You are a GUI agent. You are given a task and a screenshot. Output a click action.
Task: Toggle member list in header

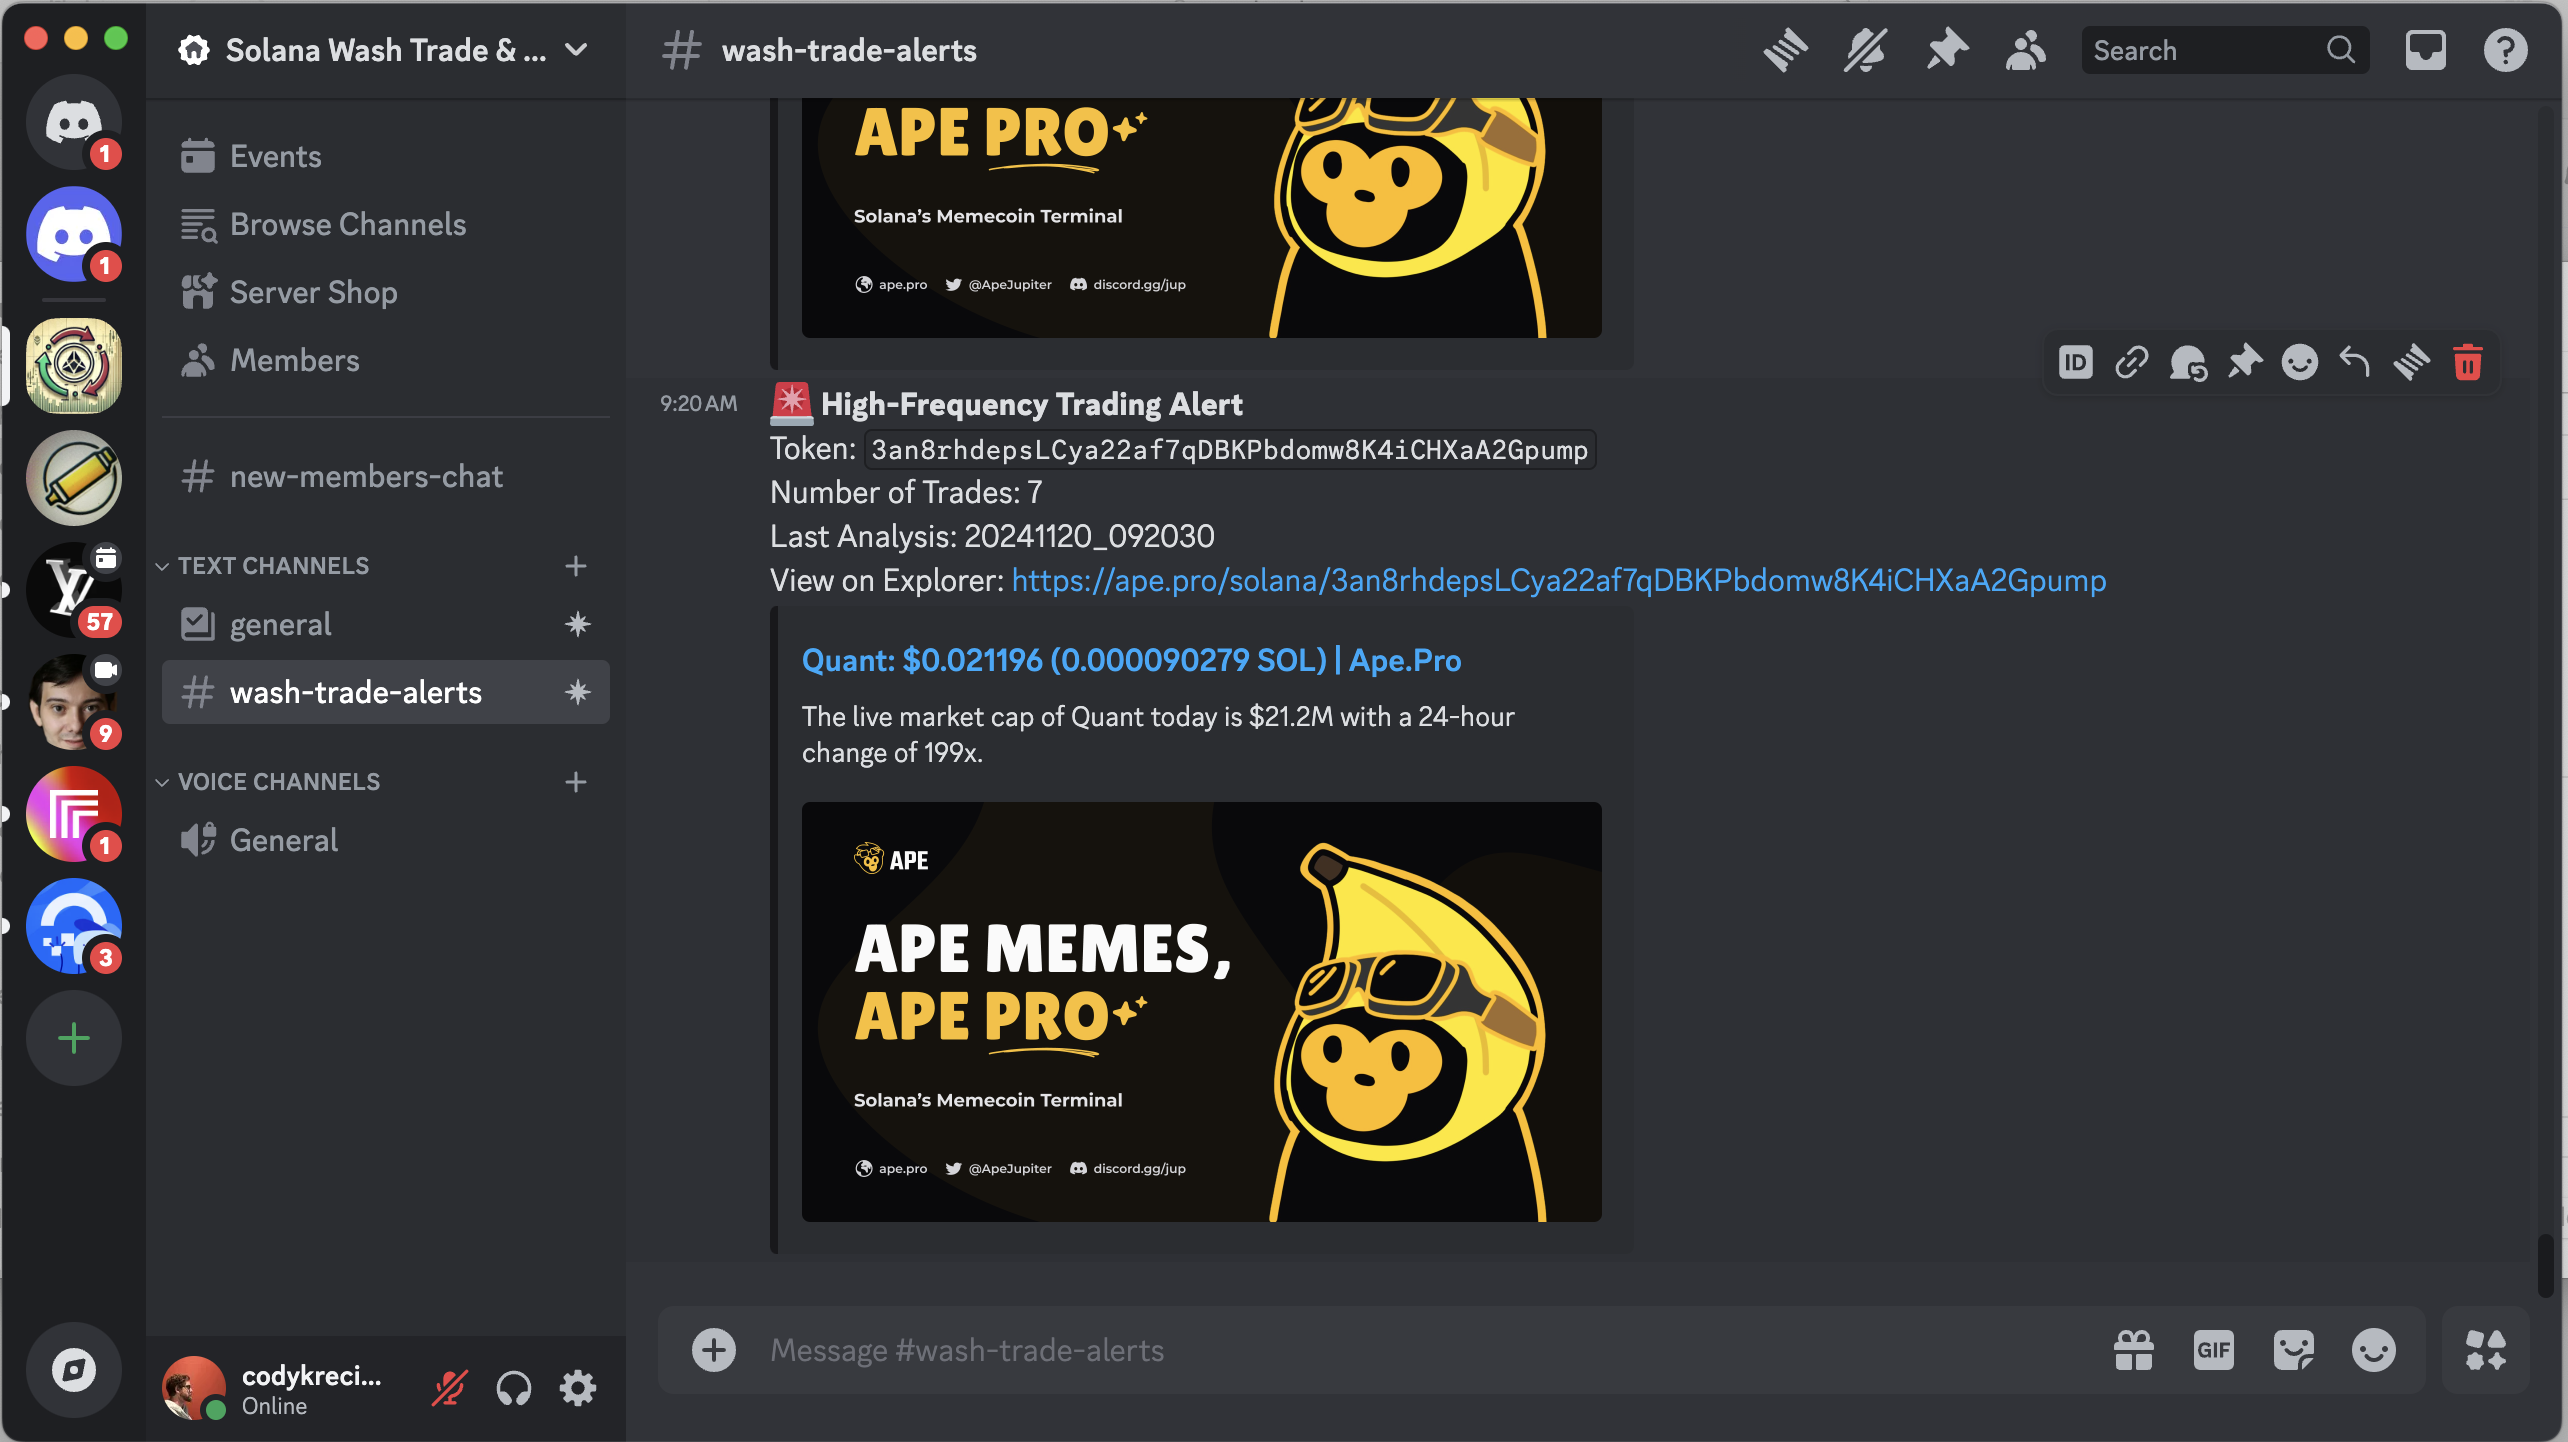(x=2026, y=50)
